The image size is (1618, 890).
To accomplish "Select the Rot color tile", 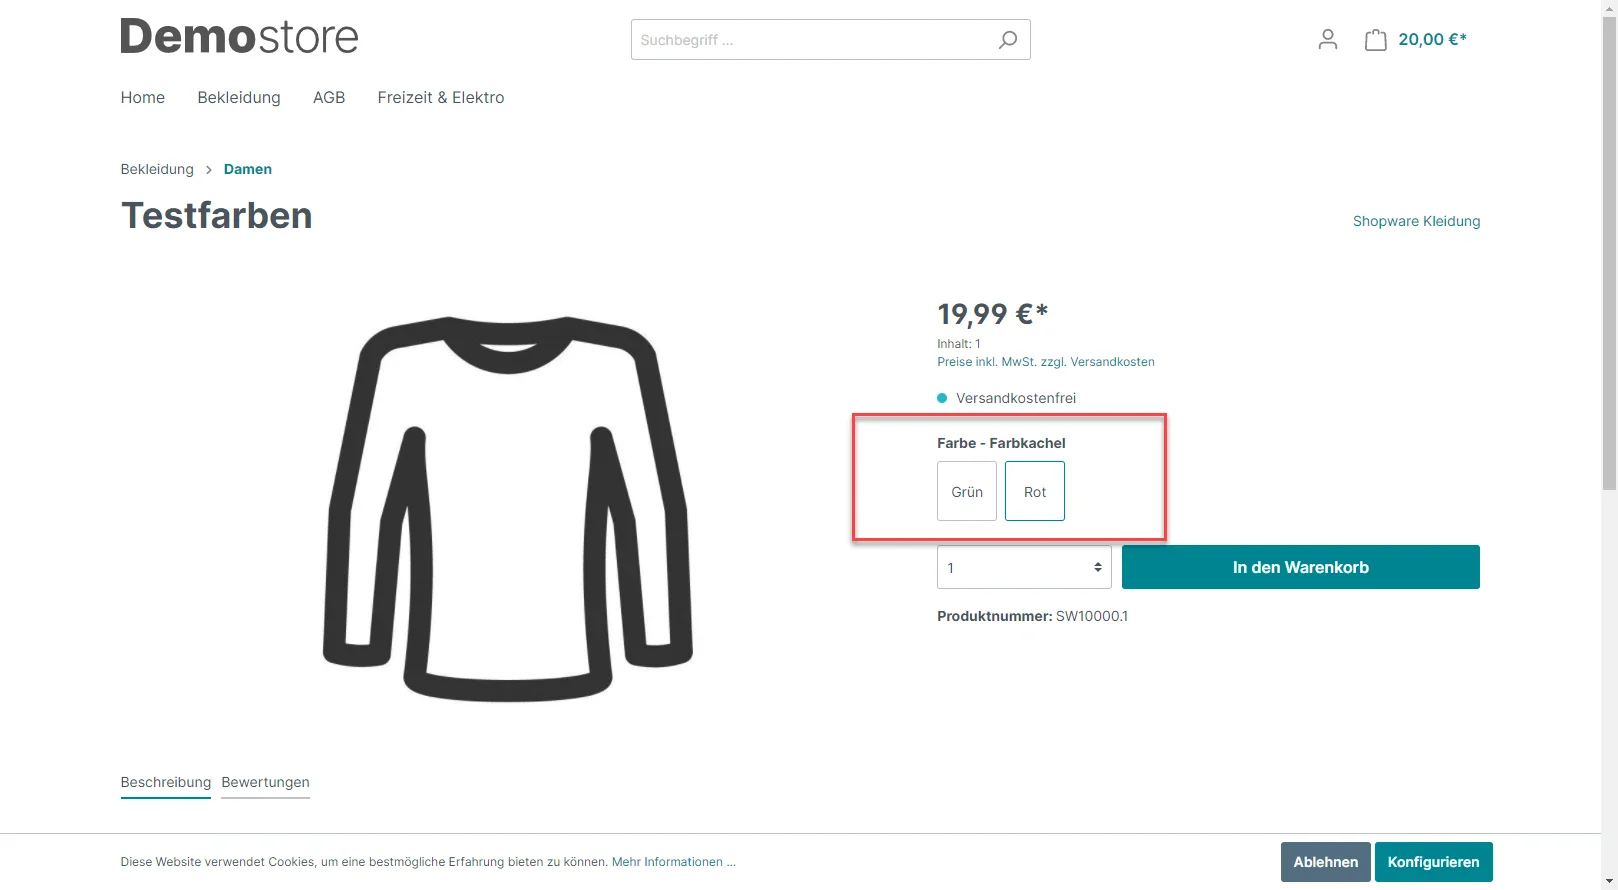I will click(1035, 491).
